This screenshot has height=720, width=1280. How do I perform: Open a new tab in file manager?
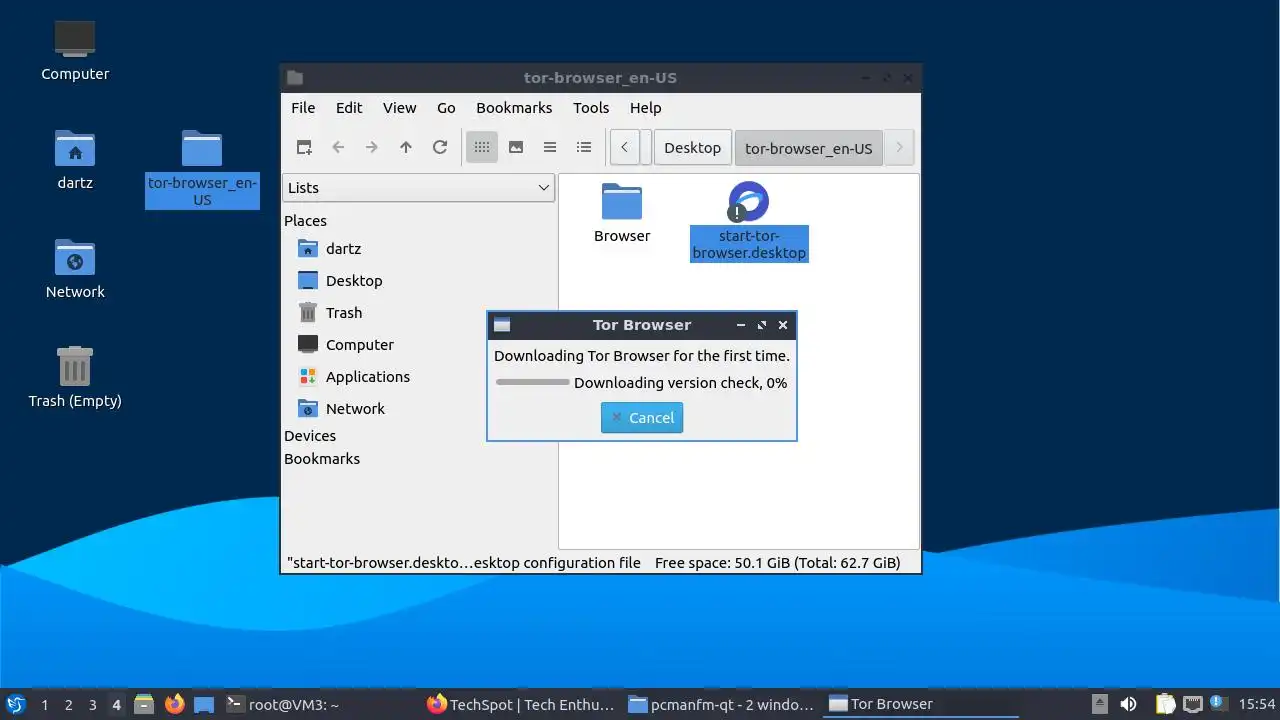[304, 147]
